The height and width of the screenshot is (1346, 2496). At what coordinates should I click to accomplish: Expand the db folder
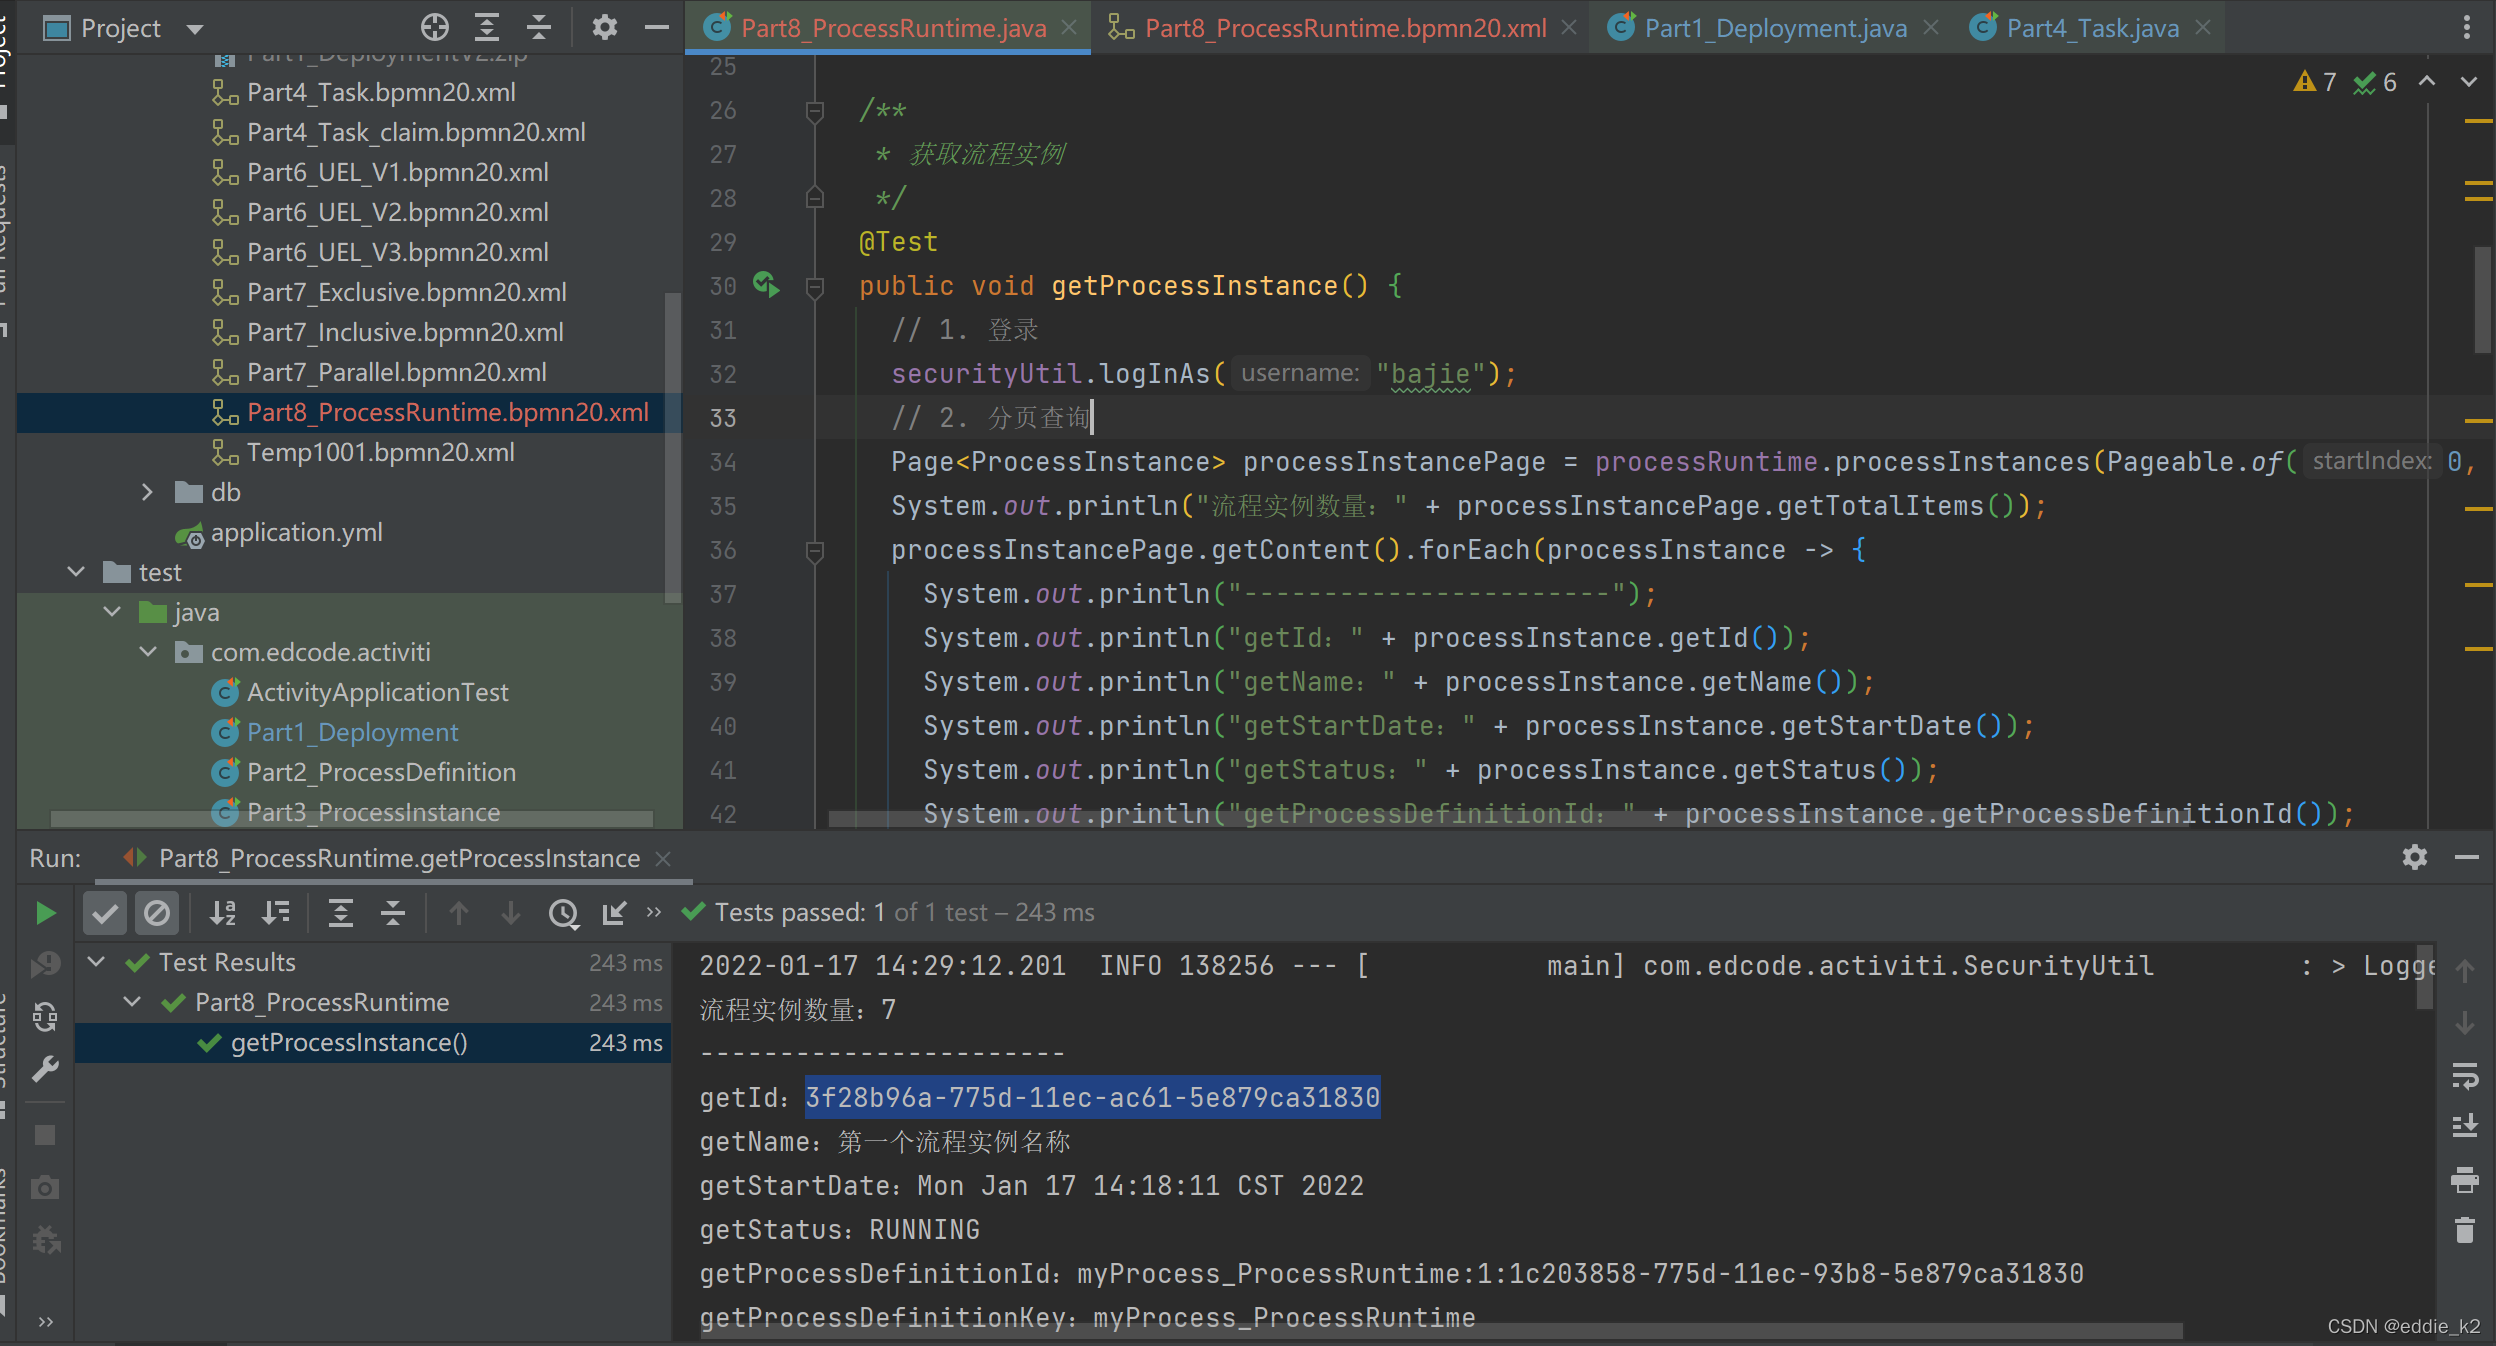tap(147, 492)
